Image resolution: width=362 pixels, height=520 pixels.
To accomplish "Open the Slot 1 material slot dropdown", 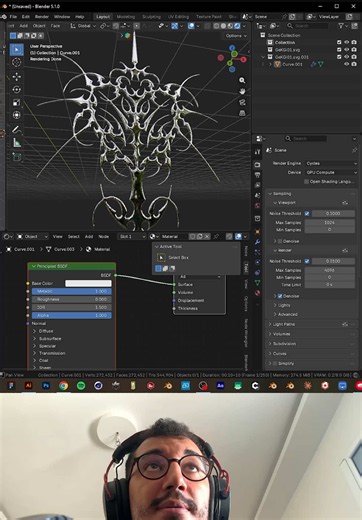I will [x=132, y=236].
